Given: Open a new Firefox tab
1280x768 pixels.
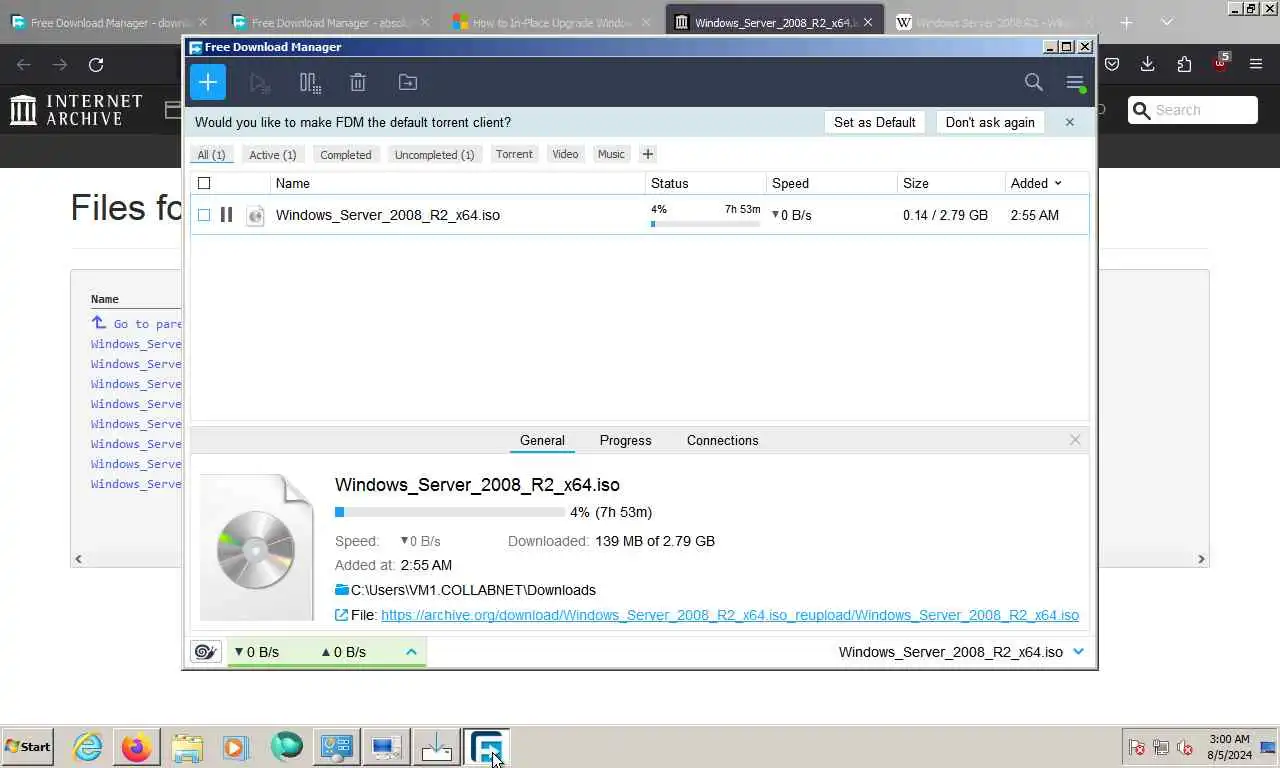Looking at the screenshot, I should 1126,22.
